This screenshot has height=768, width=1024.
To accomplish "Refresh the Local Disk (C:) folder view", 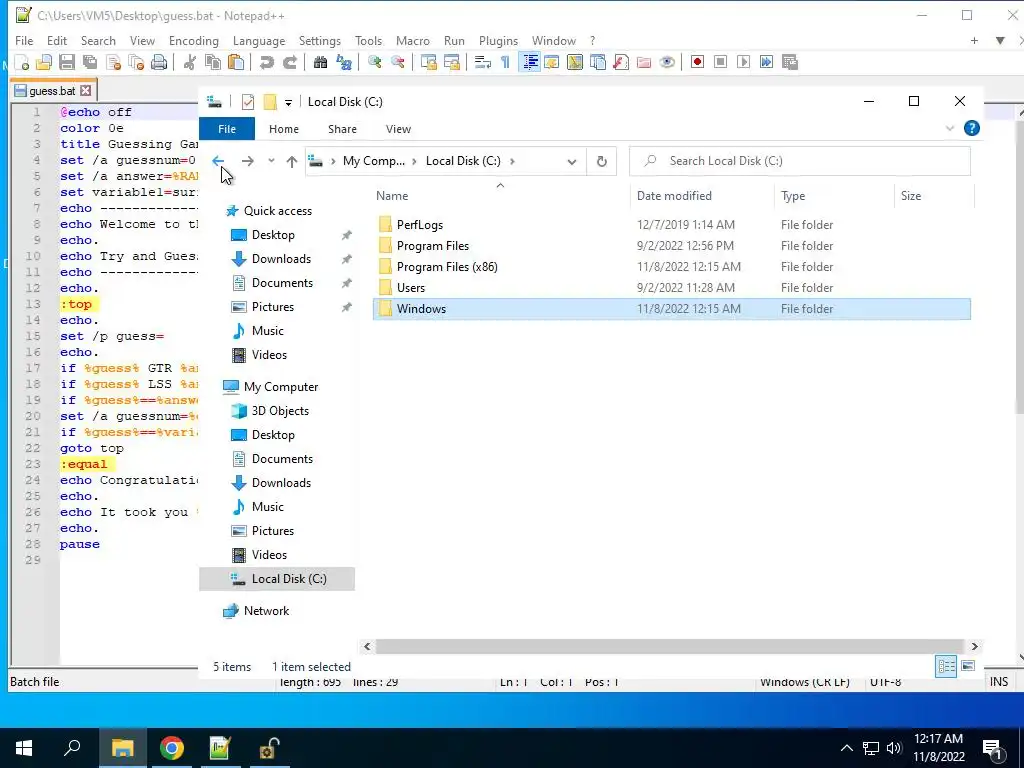I will coord(601,161).
